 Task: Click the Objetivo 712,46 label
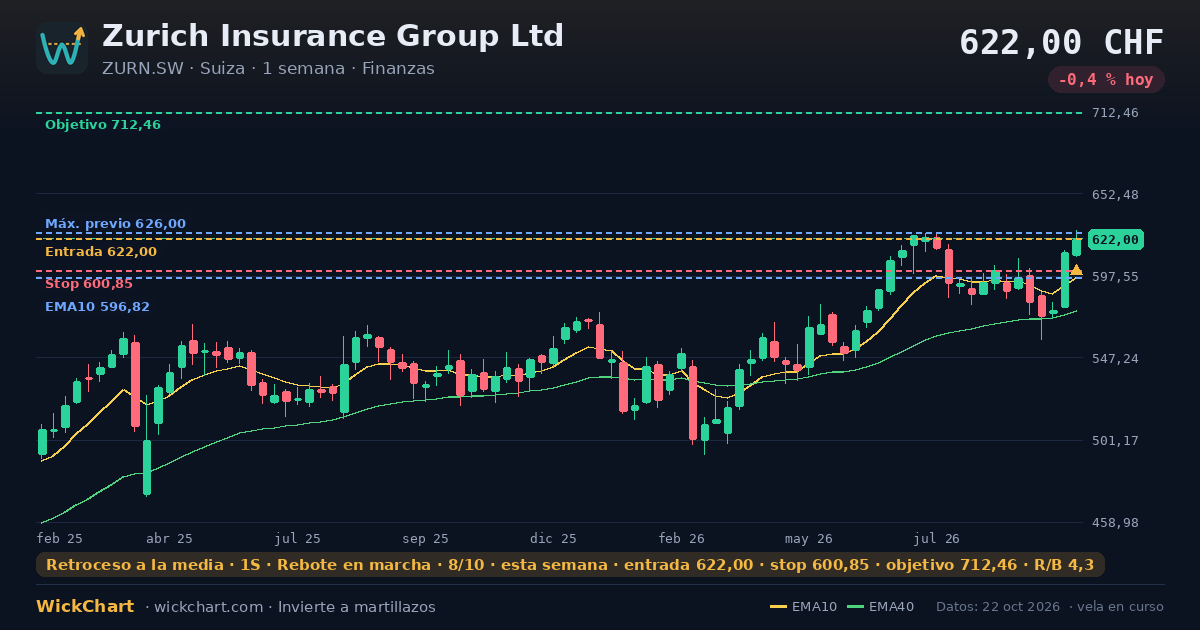tap(103, 125)
